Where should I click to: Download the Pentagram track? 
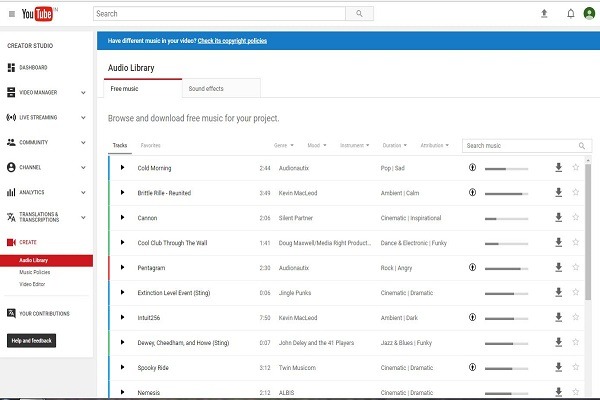558,268
